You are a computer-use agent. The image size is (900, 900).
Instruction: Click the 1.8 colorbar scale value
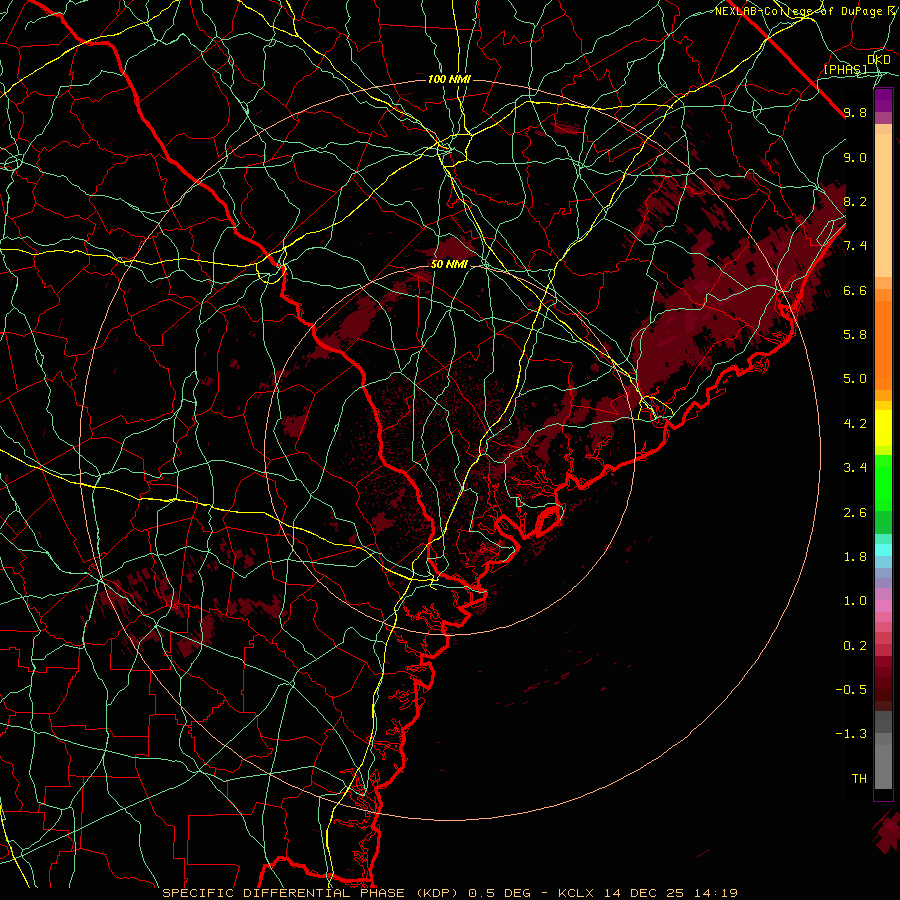click(855, 557)
